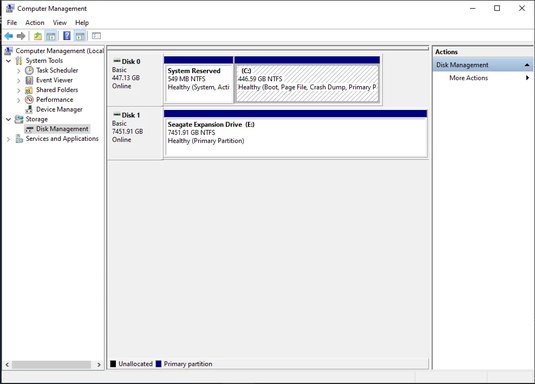Click the Computer Management (Local) root node icon

pos(9,51)
